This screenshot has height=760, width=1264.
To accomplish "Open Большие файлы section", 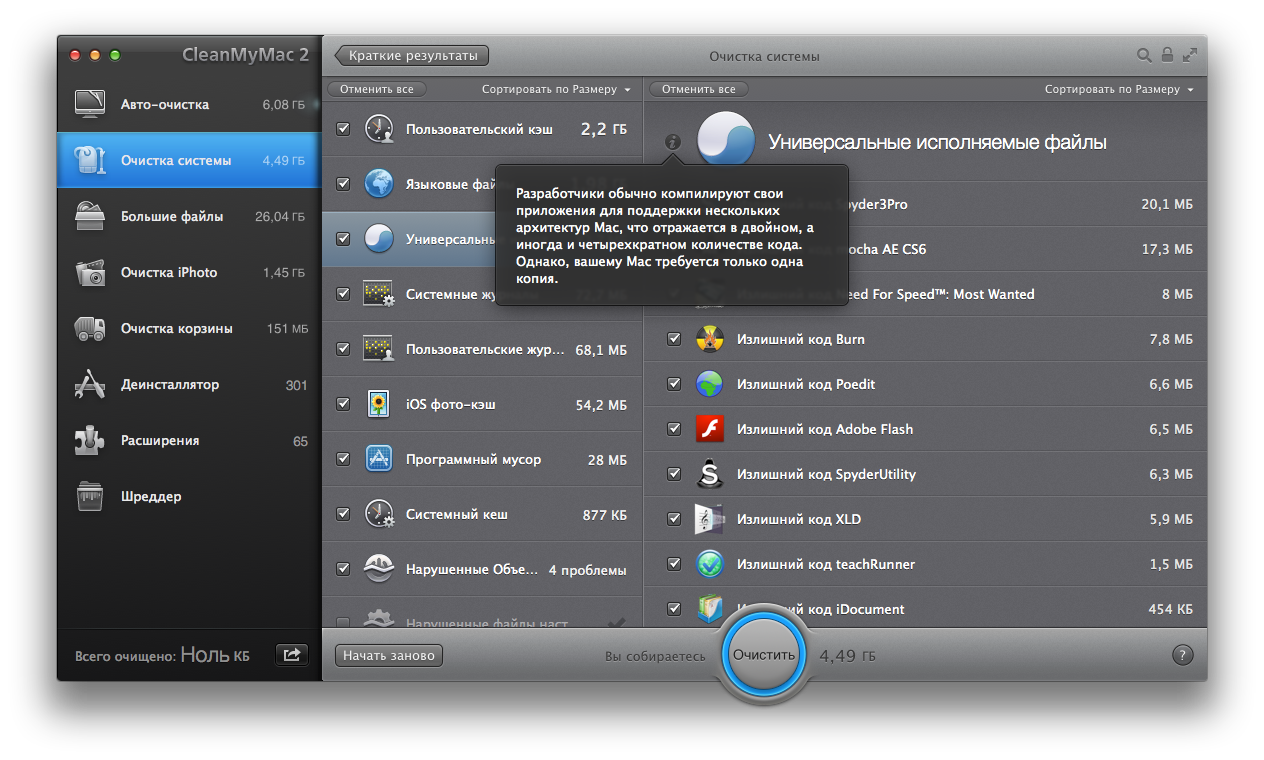I will pyautogui.click(x=189, y=216).
